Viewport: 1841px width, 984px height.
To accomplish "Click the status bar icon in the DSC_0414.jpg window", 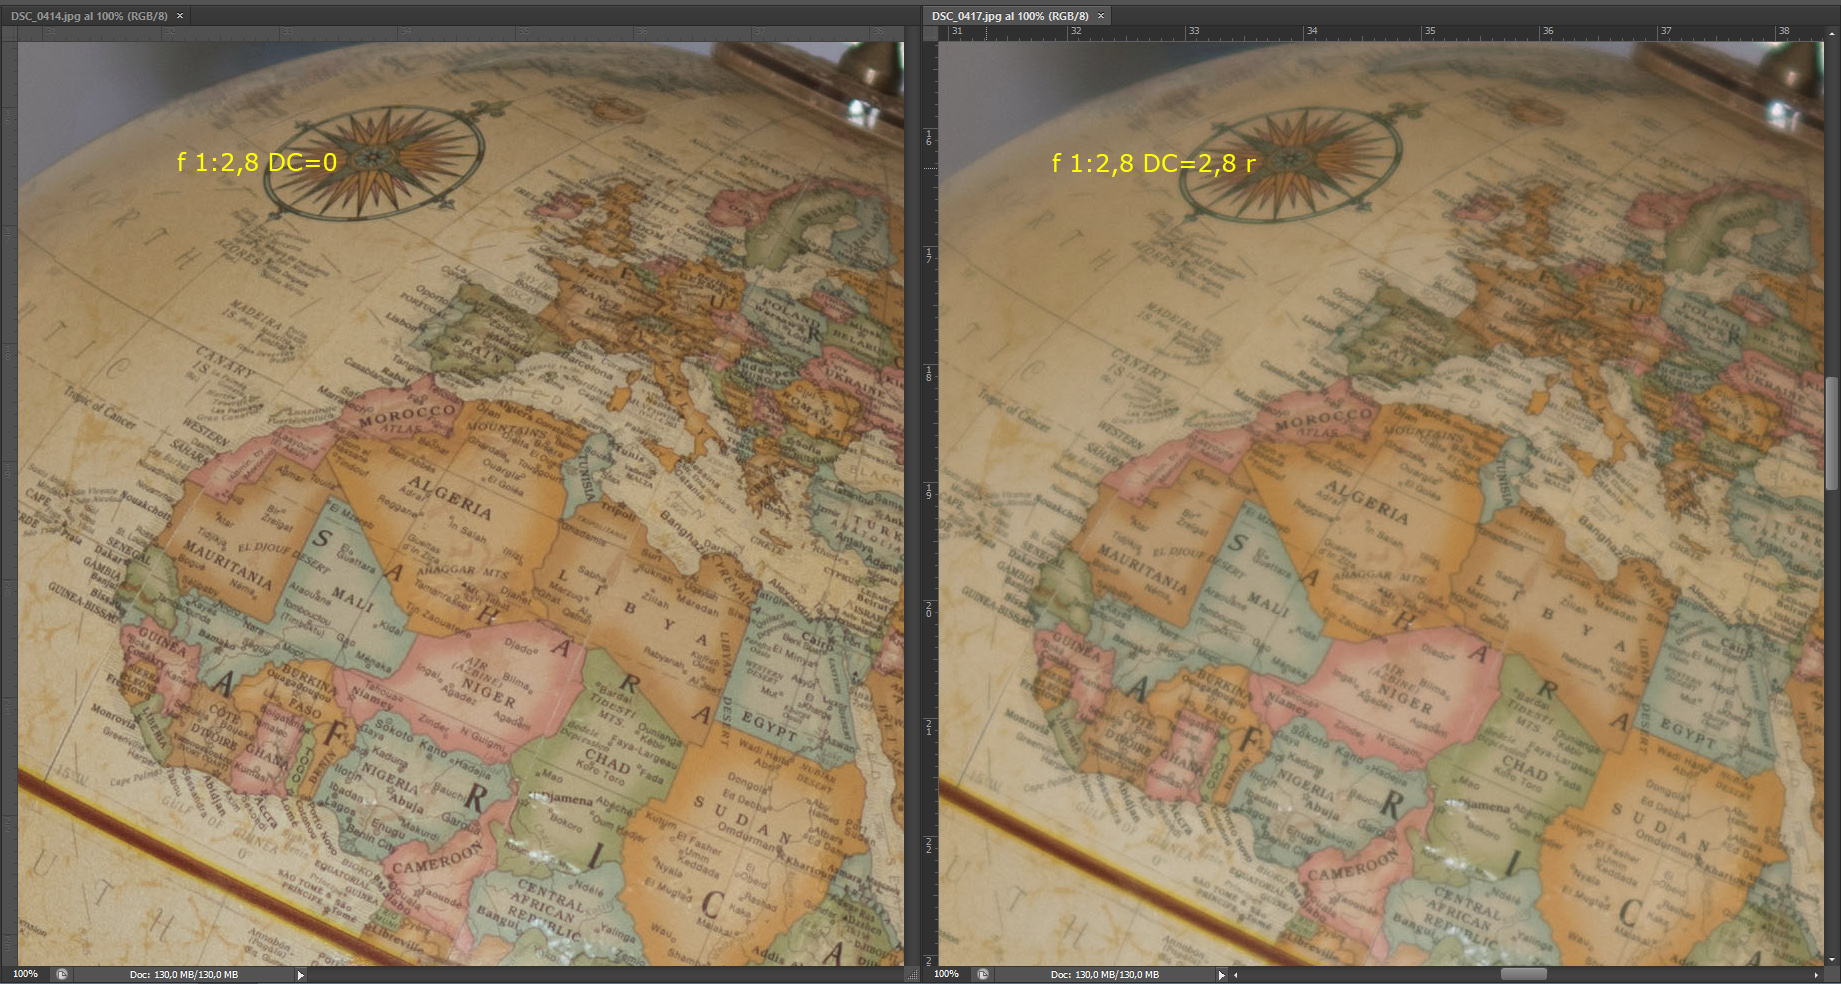I will [62, 974].
